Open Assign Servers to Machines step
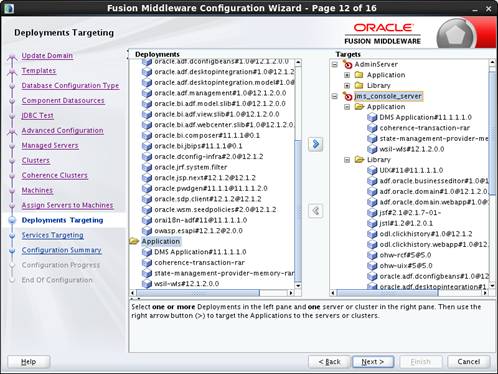 [67, 205]
